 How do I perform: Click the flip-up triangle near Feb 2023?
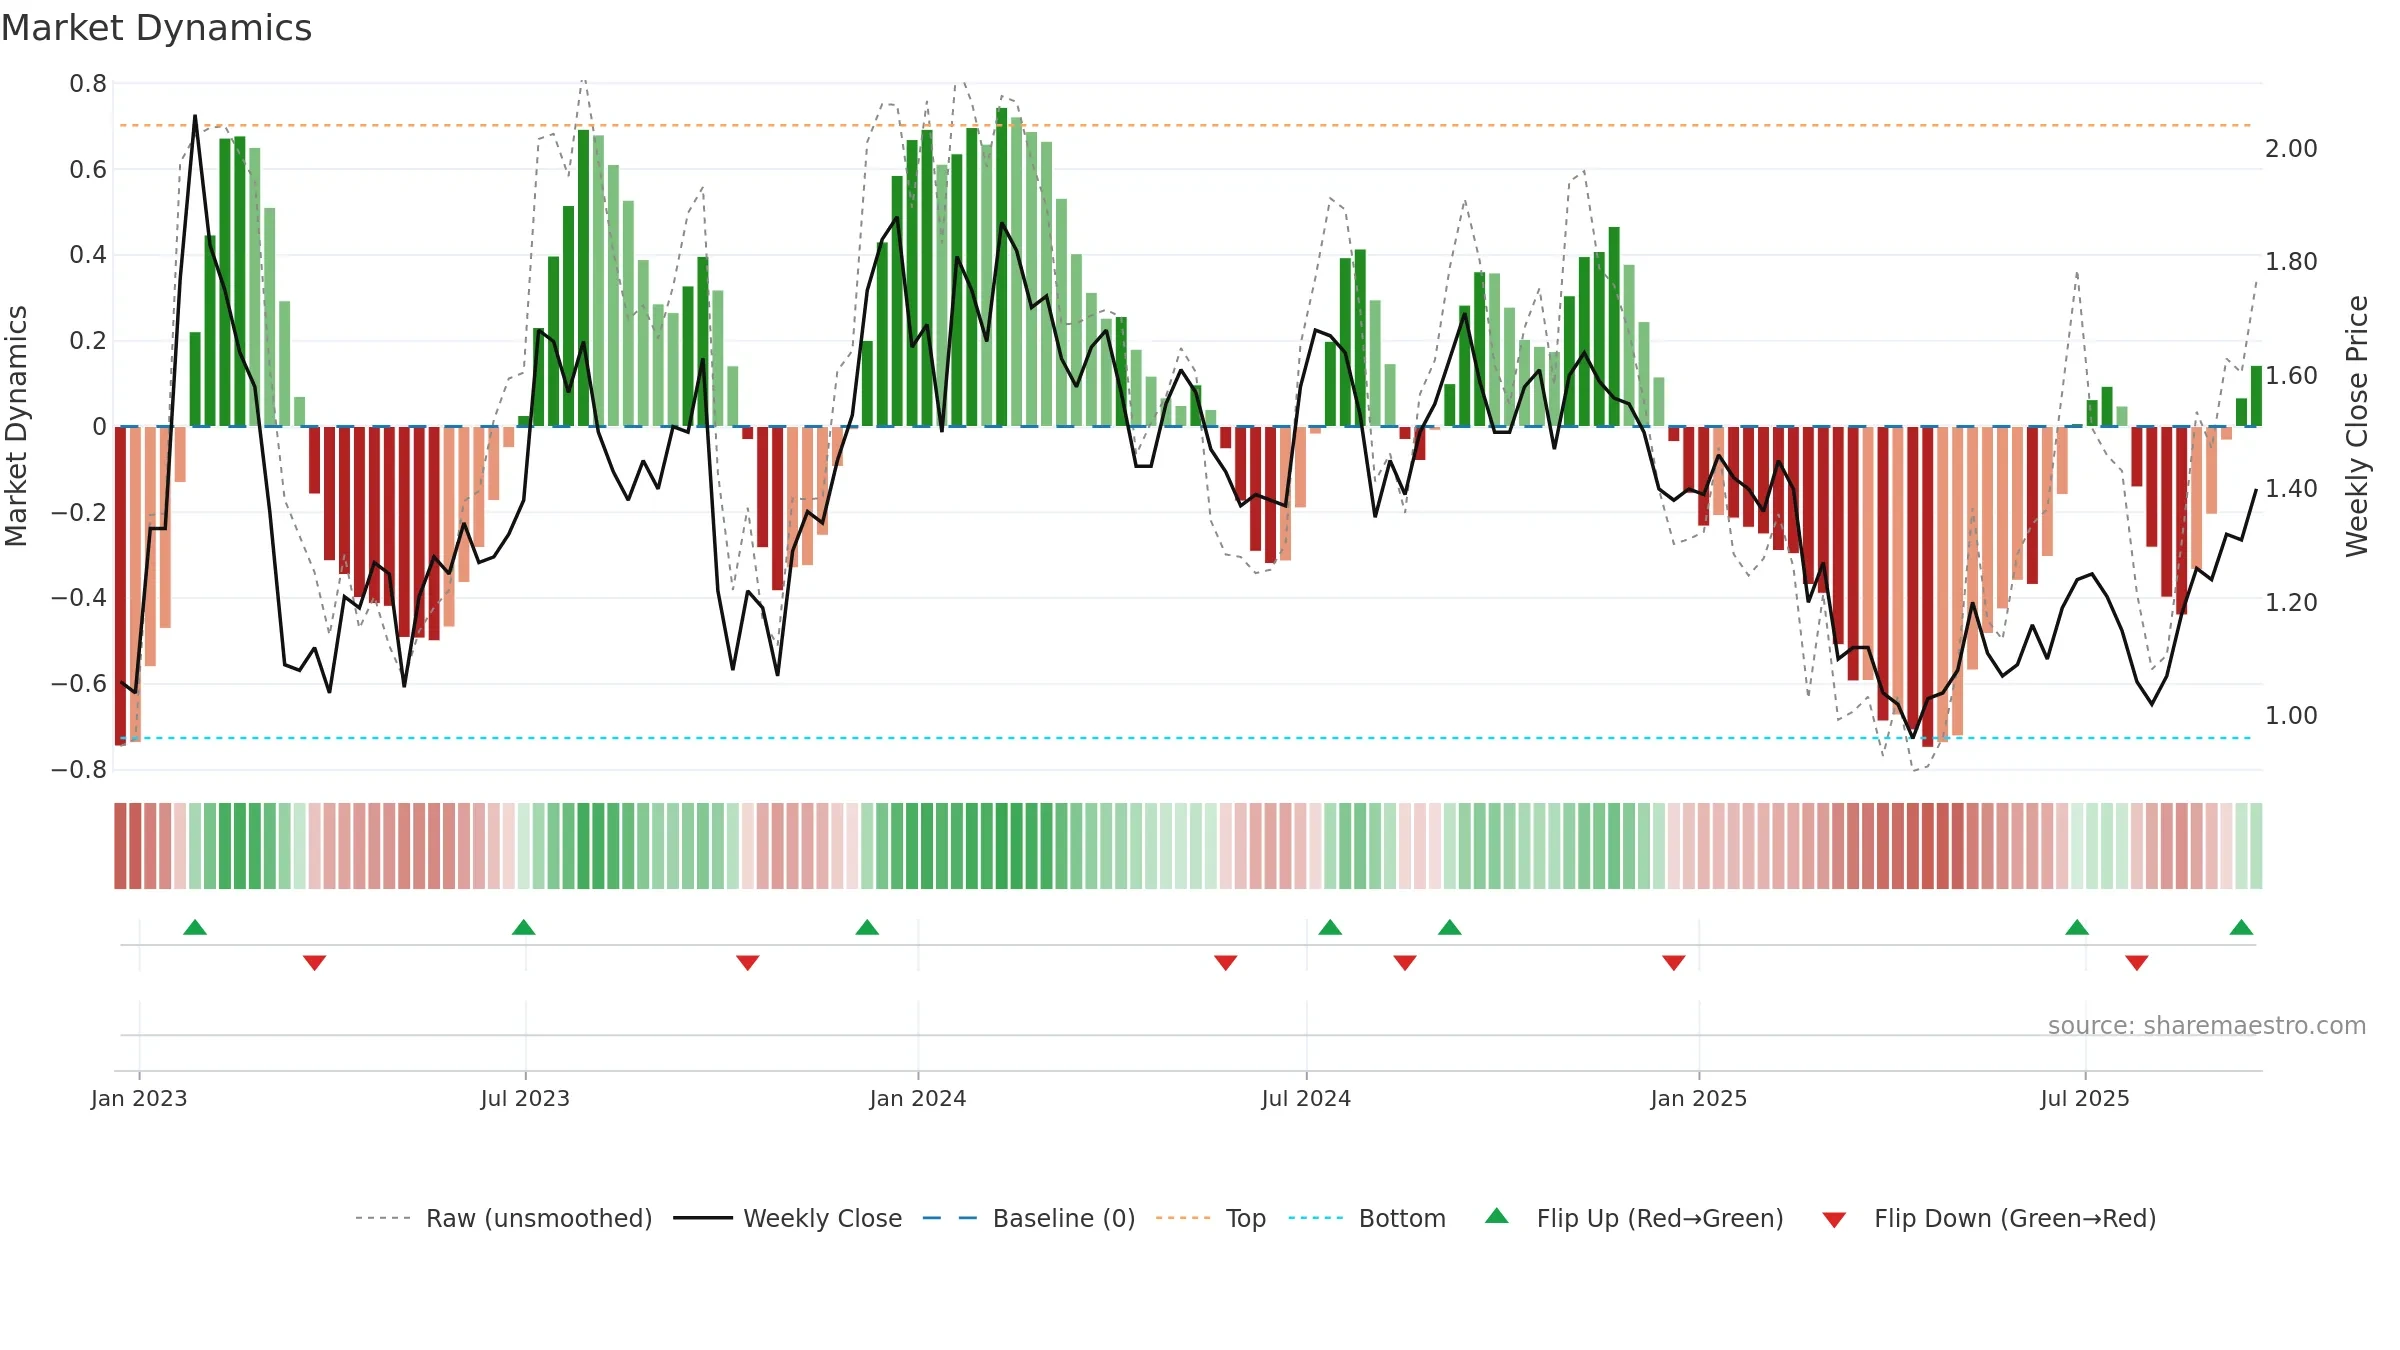[195, 928]
